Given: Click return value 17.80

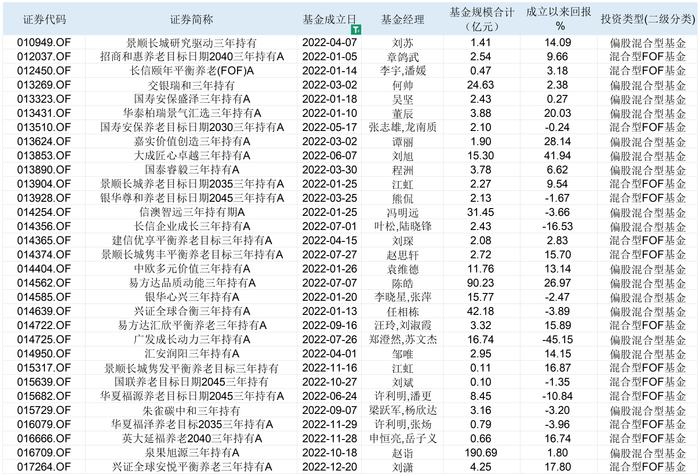Looking at the screenshot, I should pos(558,467).
